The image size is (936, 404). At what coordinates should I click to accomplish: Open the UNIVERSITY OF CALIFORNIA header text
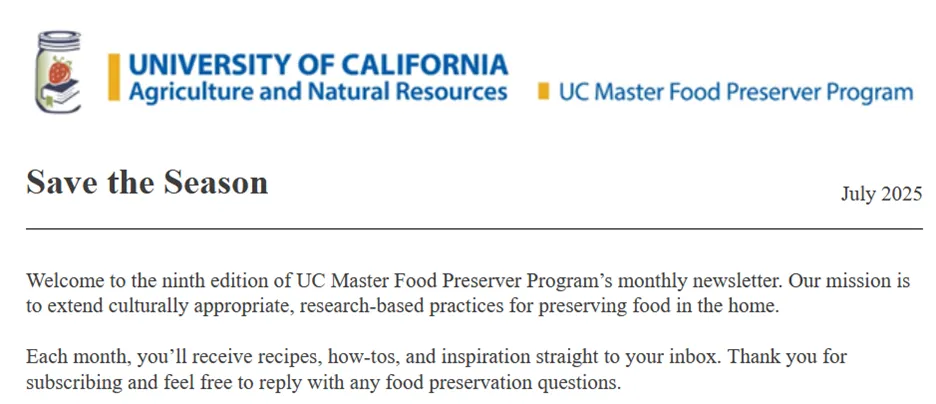[318, 65]
